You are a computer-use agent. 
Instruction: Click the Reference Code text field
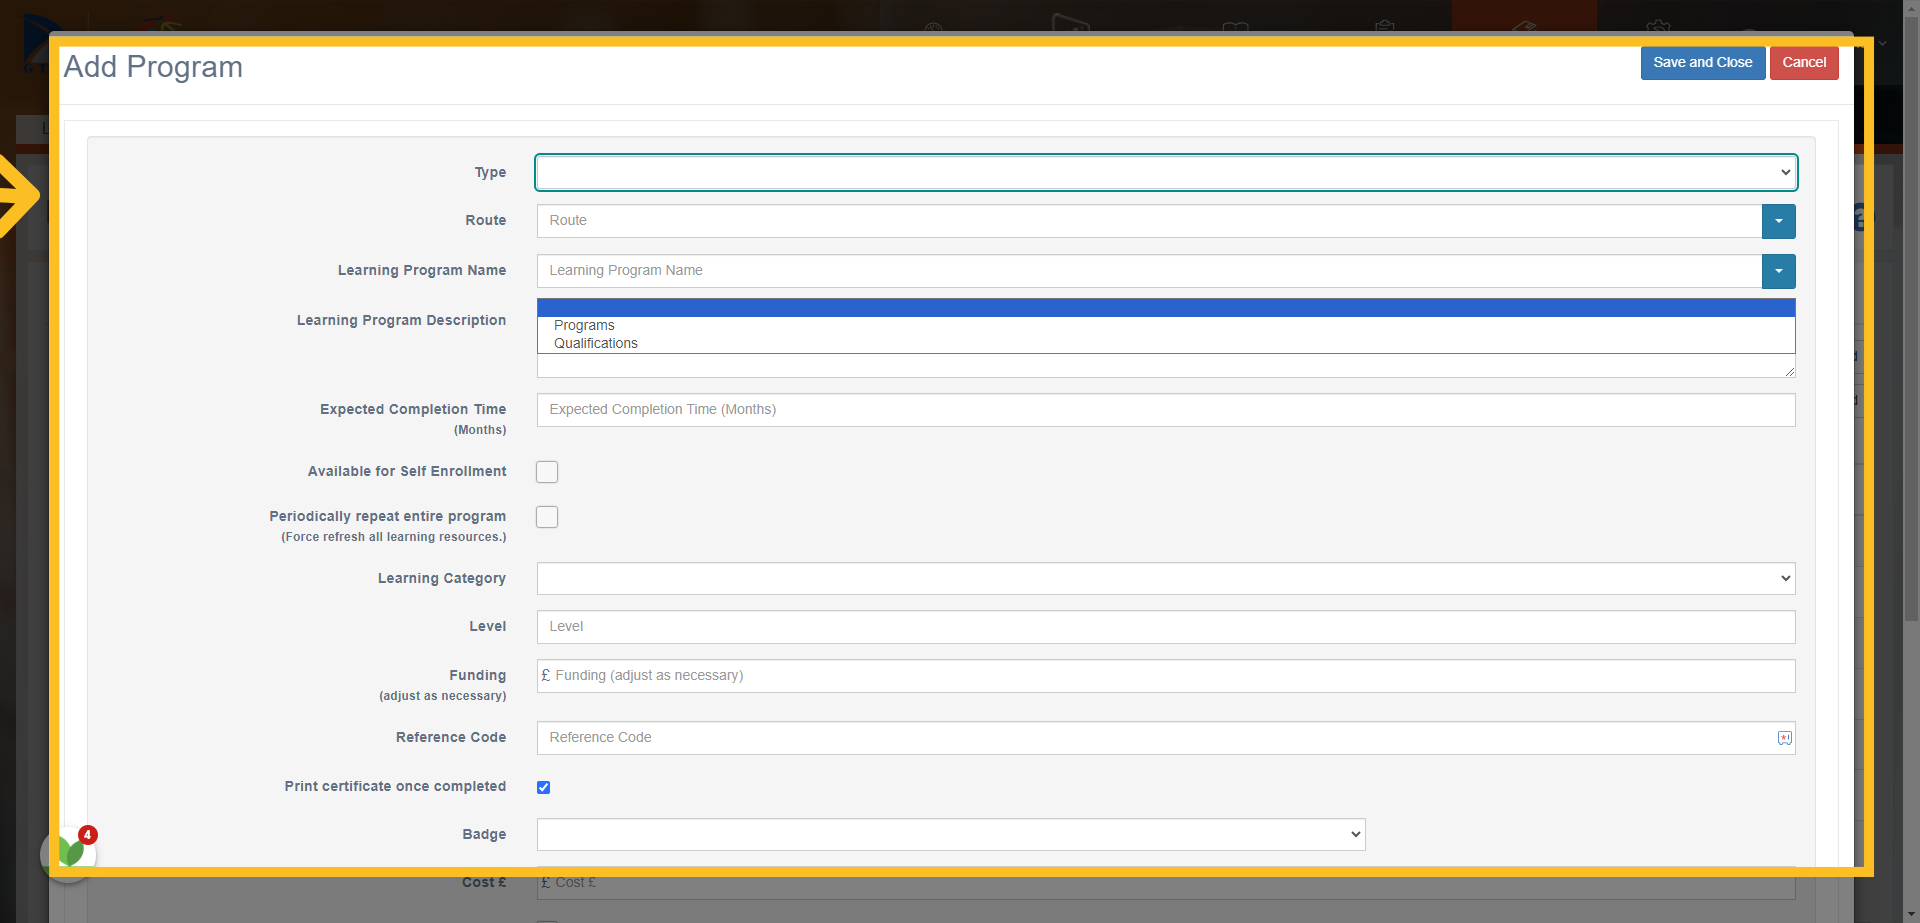(x=1156, y=738)
